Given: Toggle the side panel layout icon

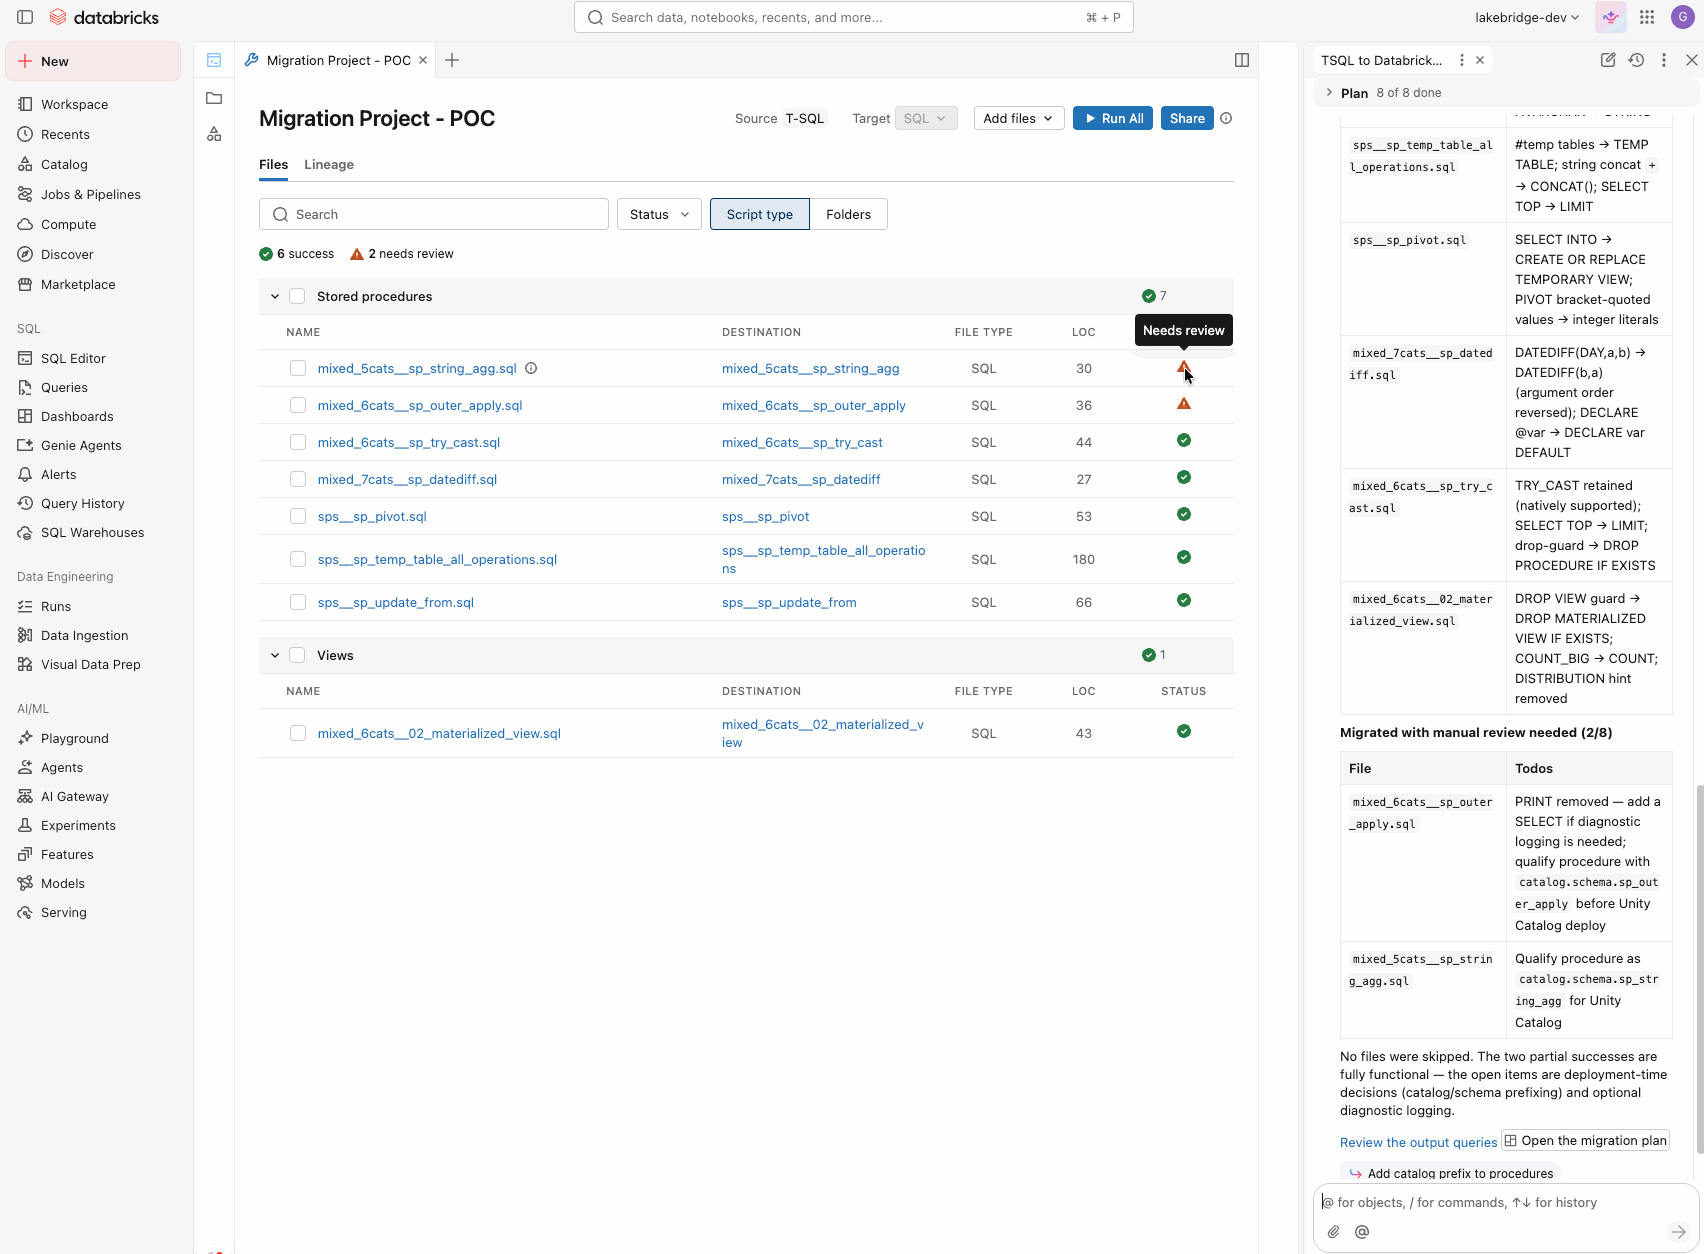Looking at the screenshot, I should [1242, 60].
